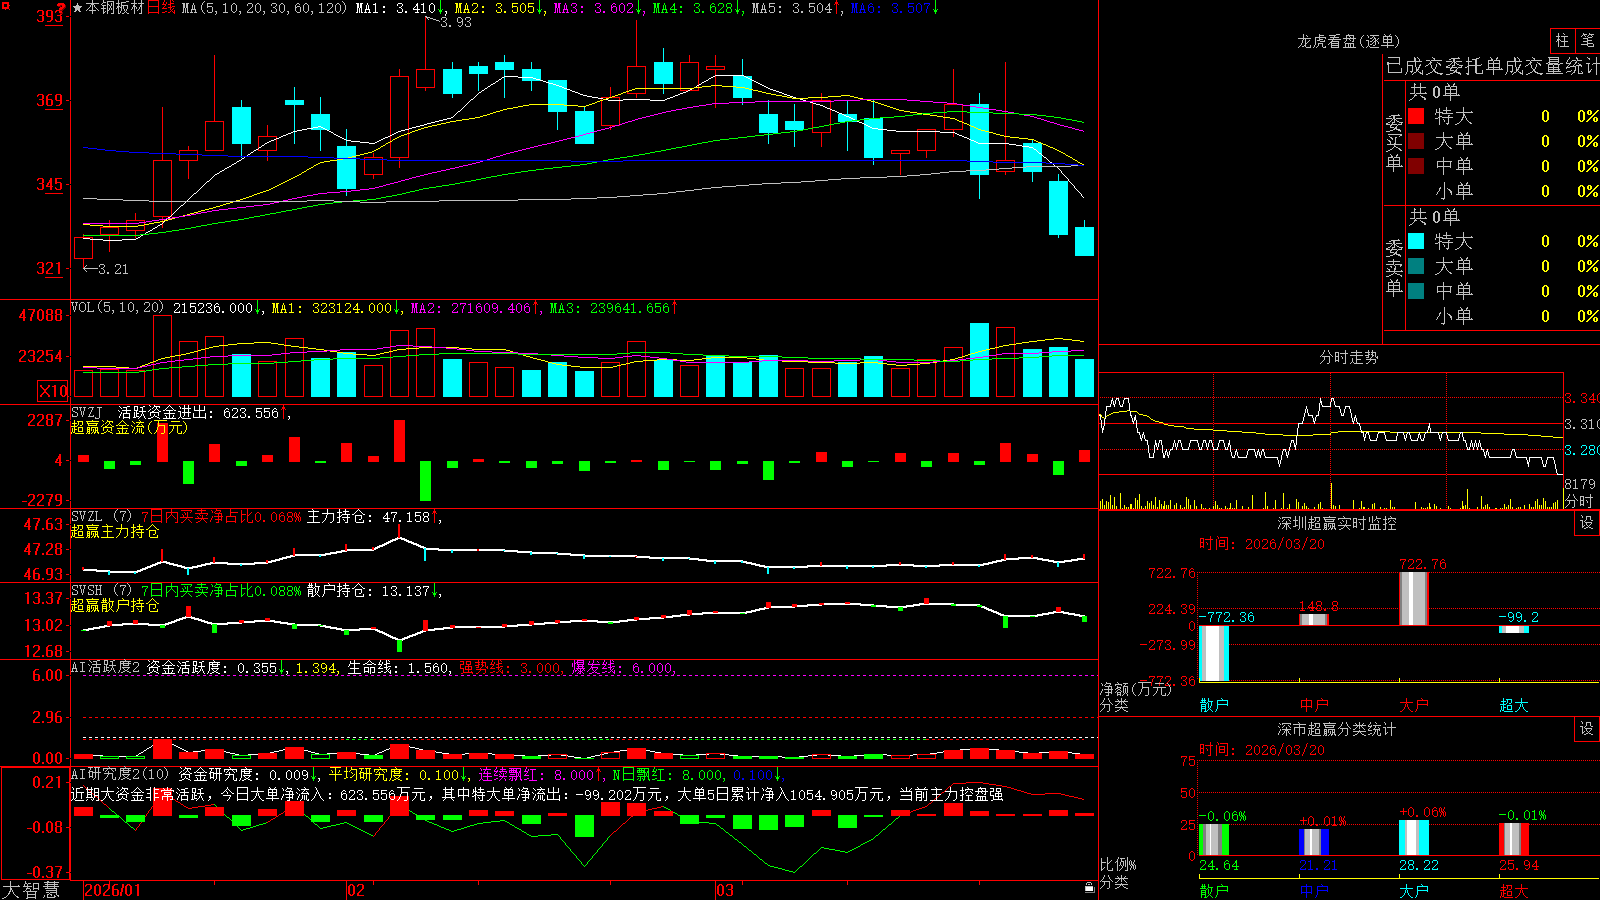The width and height of the screenshot is (1600, 900).
Task: Click the 强势线: 3.000 label
Action: click(510, 667)
